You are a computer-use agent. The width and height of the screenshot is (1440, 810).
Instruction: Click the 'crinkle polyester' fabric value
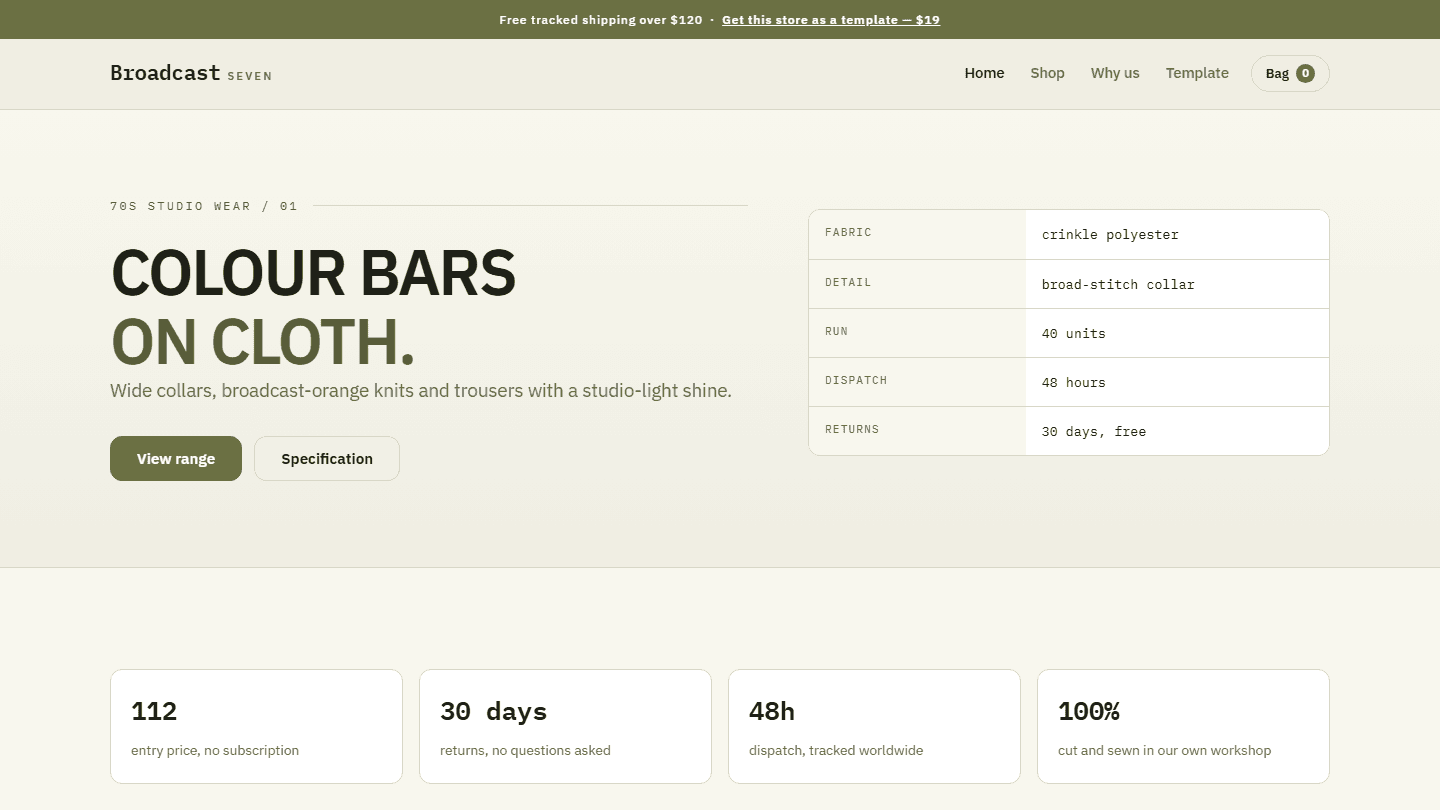point(1110,235)
